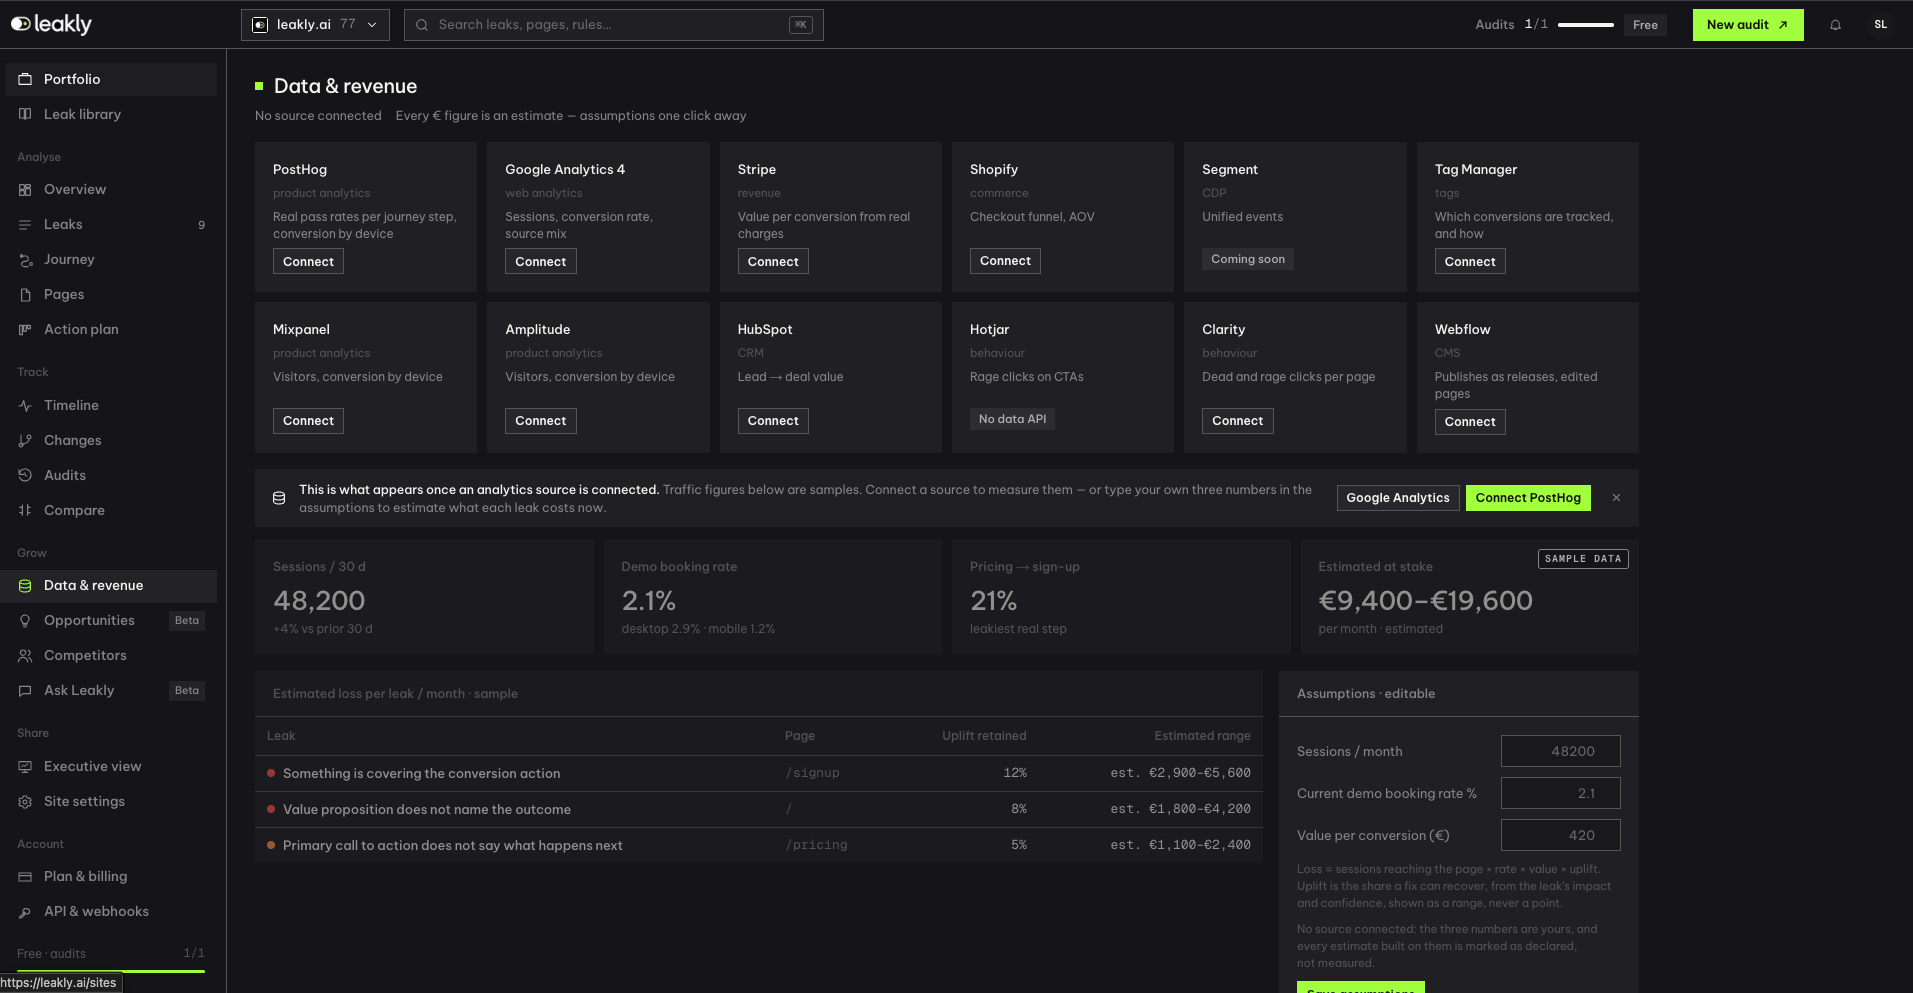Screen dimensions: 1913x993
Task: Click the green Connect PostHog button
Action: click(1528, 498)
